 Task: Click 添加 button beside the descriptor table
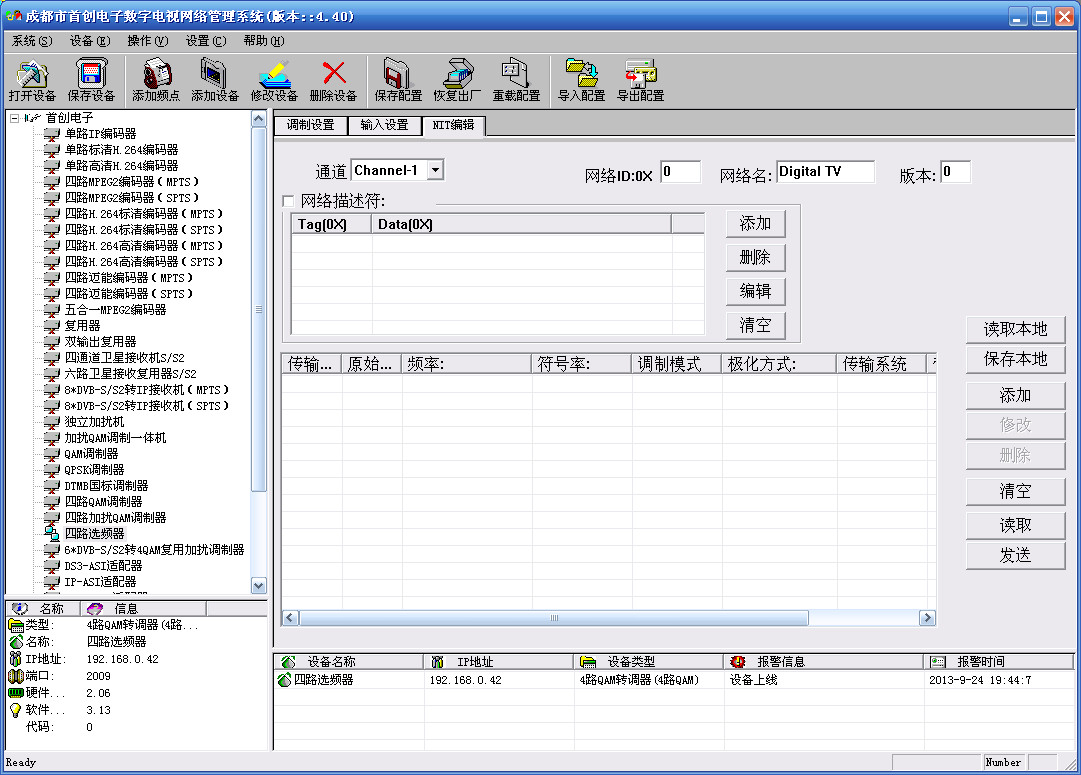pyautogui.click(x=756, y=223)
